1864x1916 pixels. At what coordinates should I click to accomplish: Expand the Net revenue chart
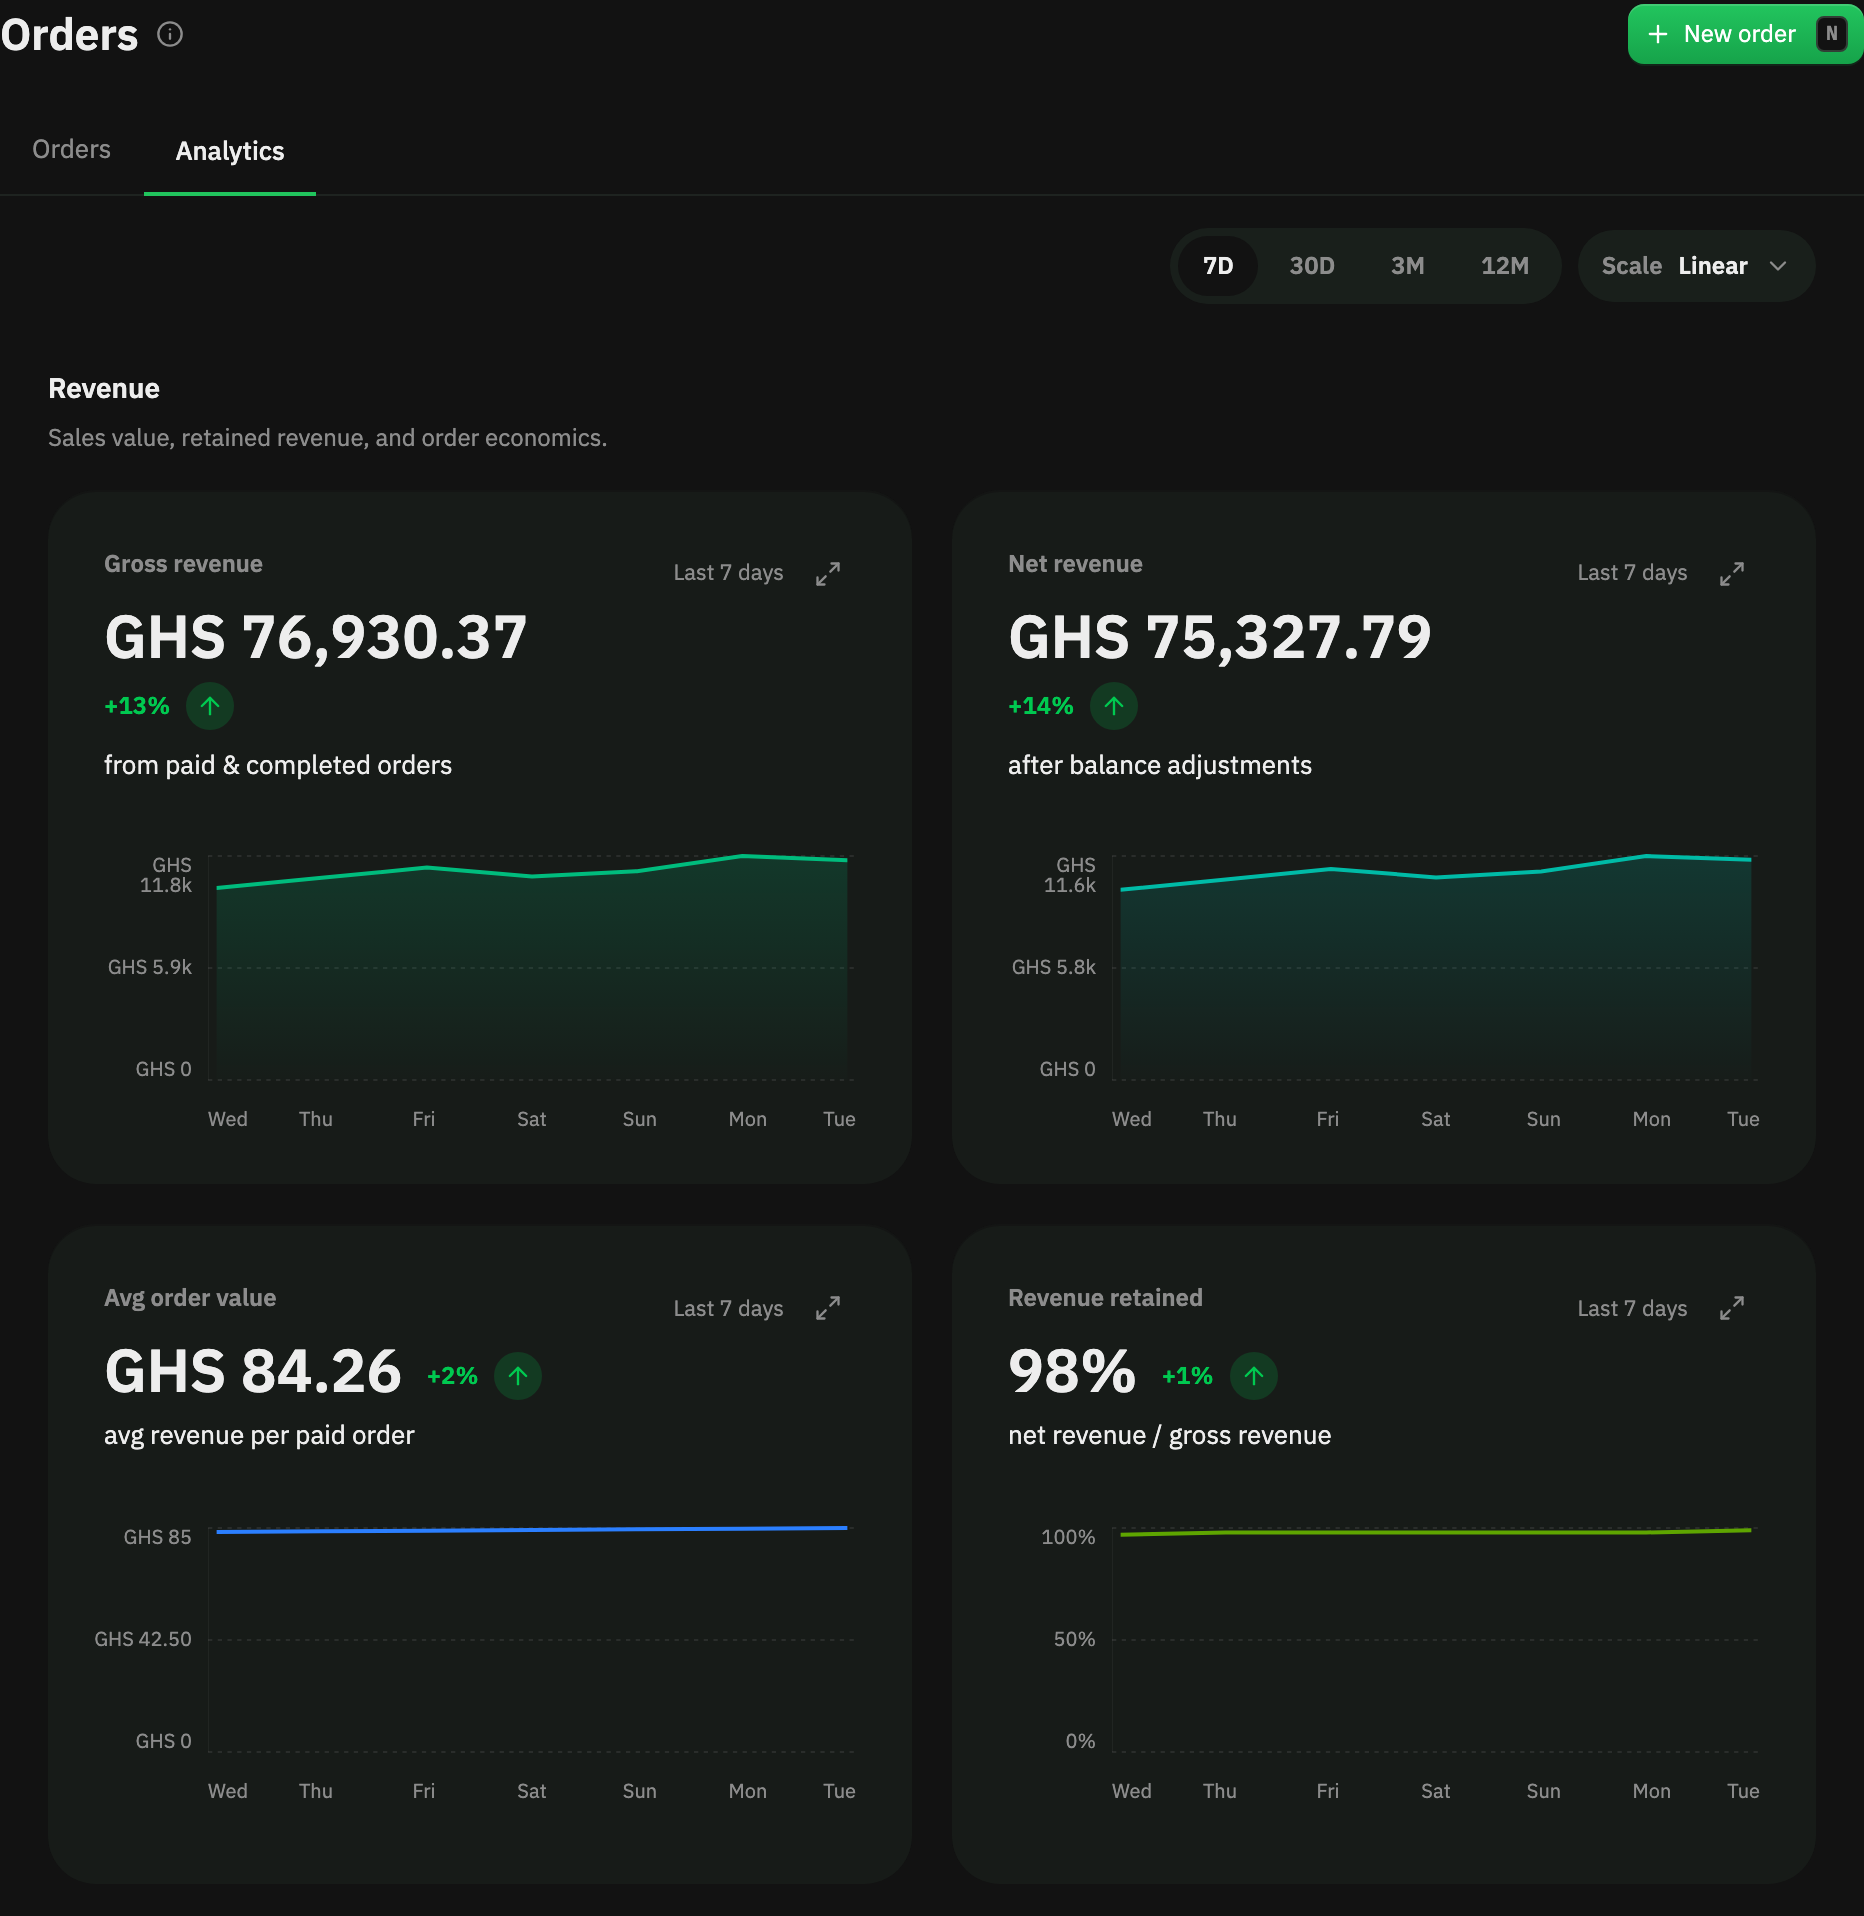pyautogui.click(x=1732, y=574)
